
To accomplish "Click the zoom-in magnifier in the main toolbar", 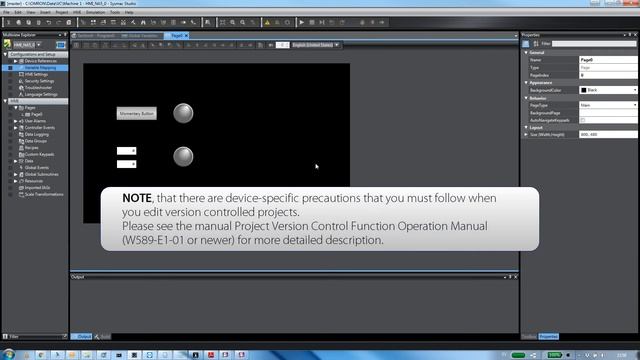I will point(233,22).
